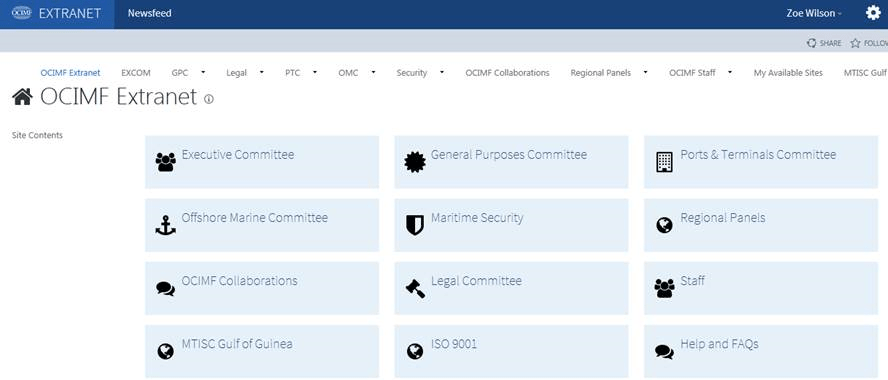
Task: Click the Ports & Terminals building icon
Action: (x=664, y=162)
